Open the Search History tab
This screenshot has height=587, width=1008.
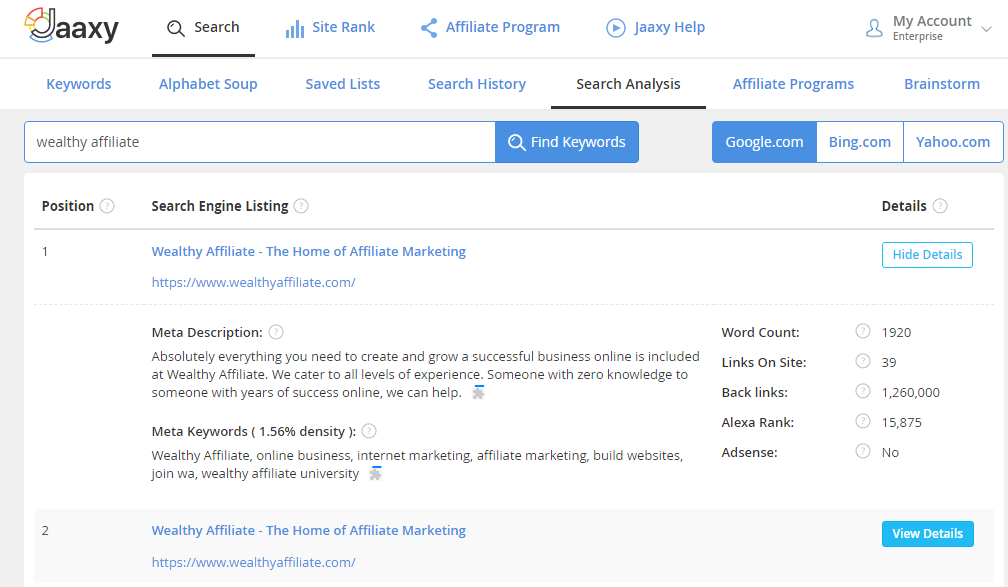click(477, 84)
